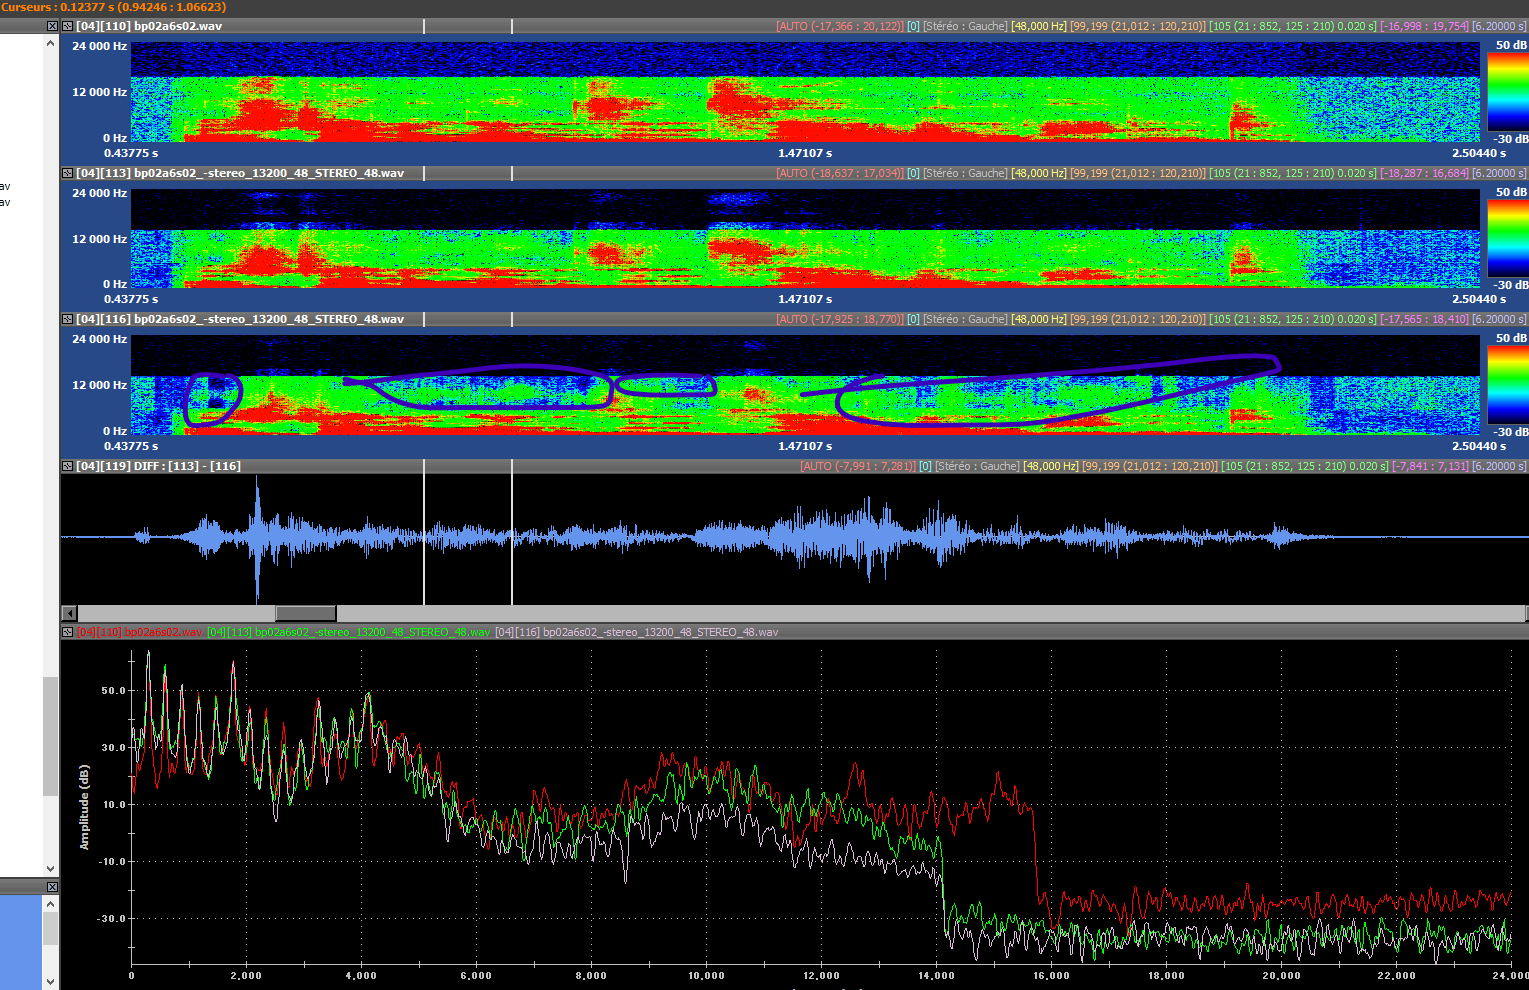Click the spectrum plot panel icon beside red legend

click(67, 632)
